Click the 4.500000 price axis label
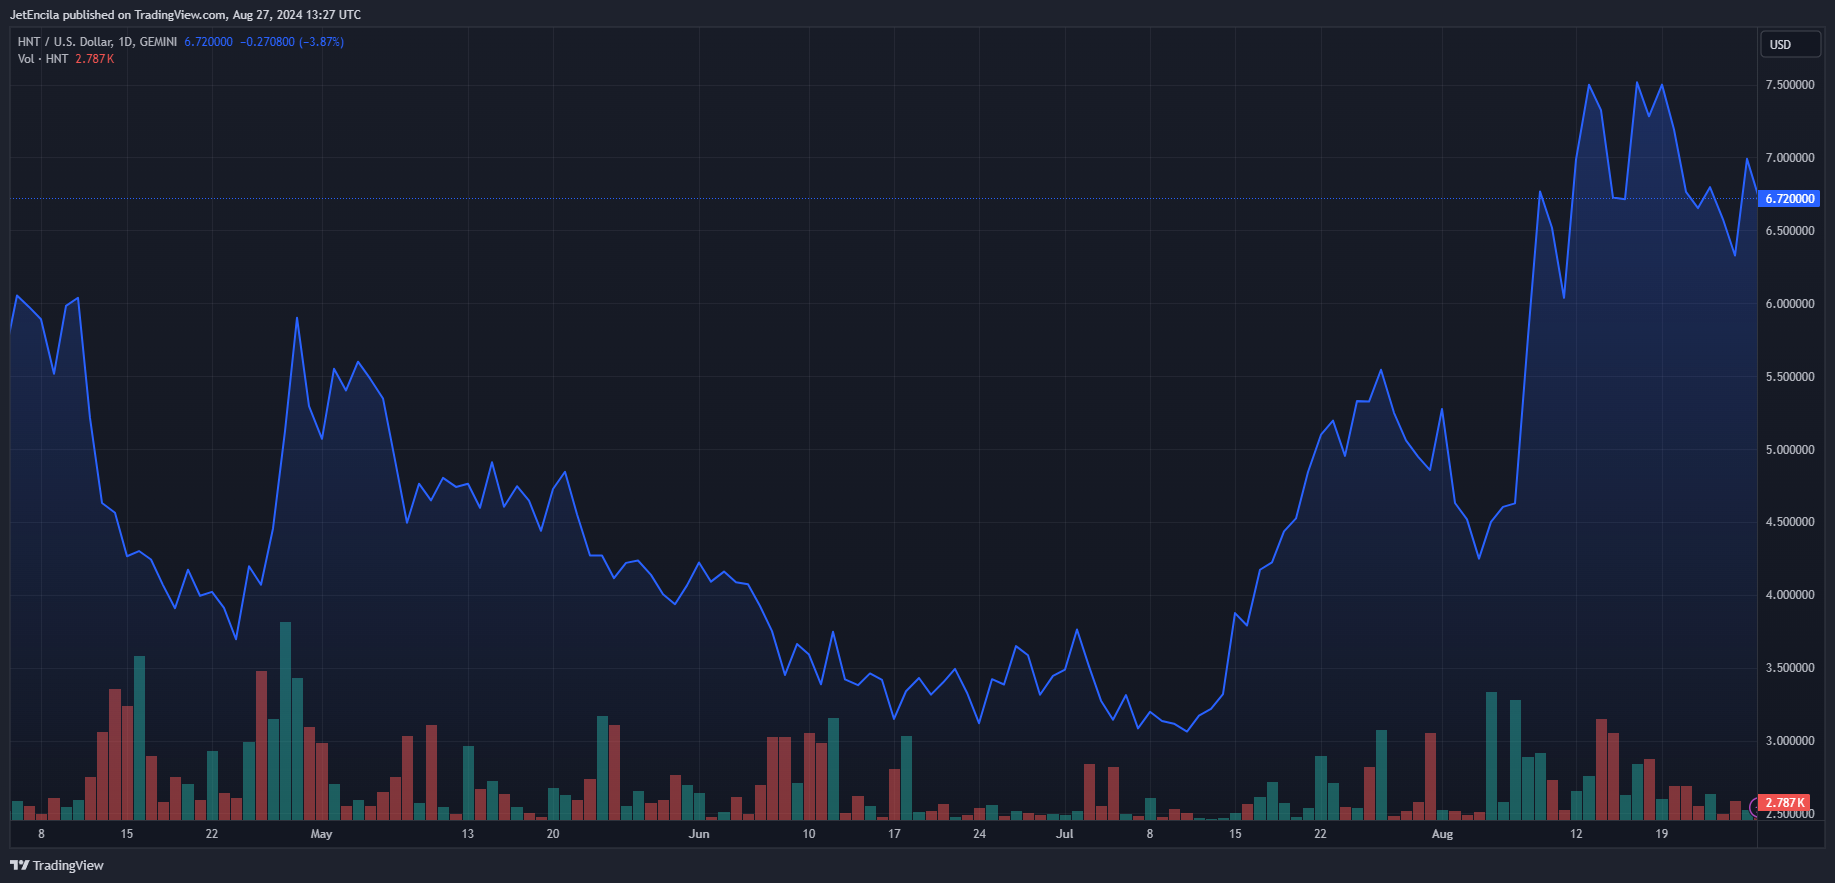Screen dimensions: 1835x883 (x=1790, y=522)
